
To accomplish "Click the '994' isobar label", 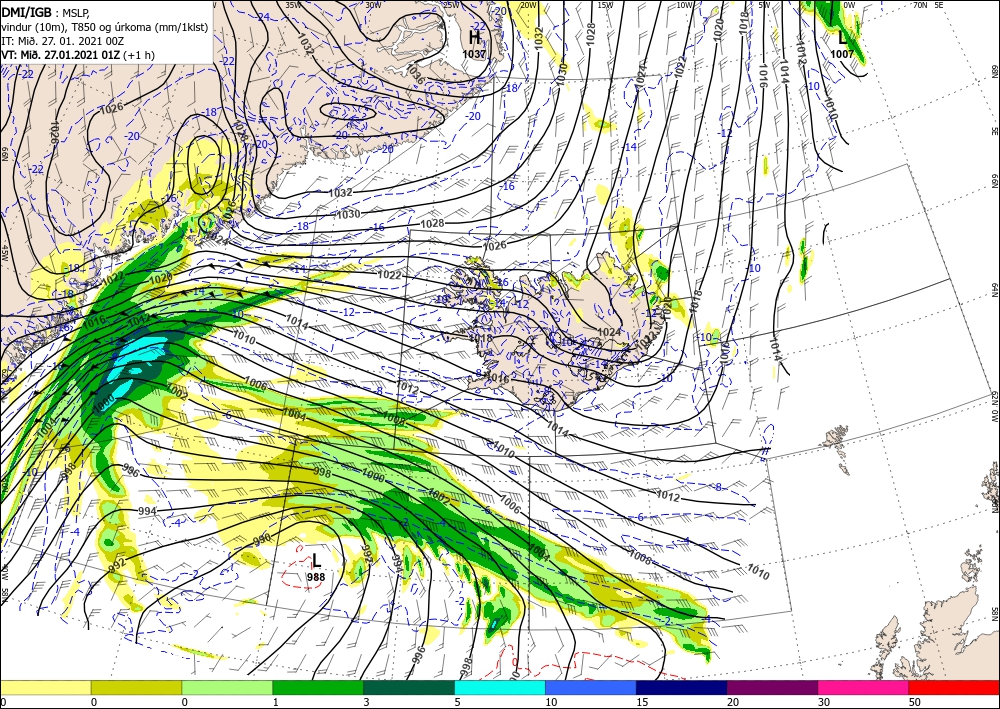I will [x=147, y=511].
